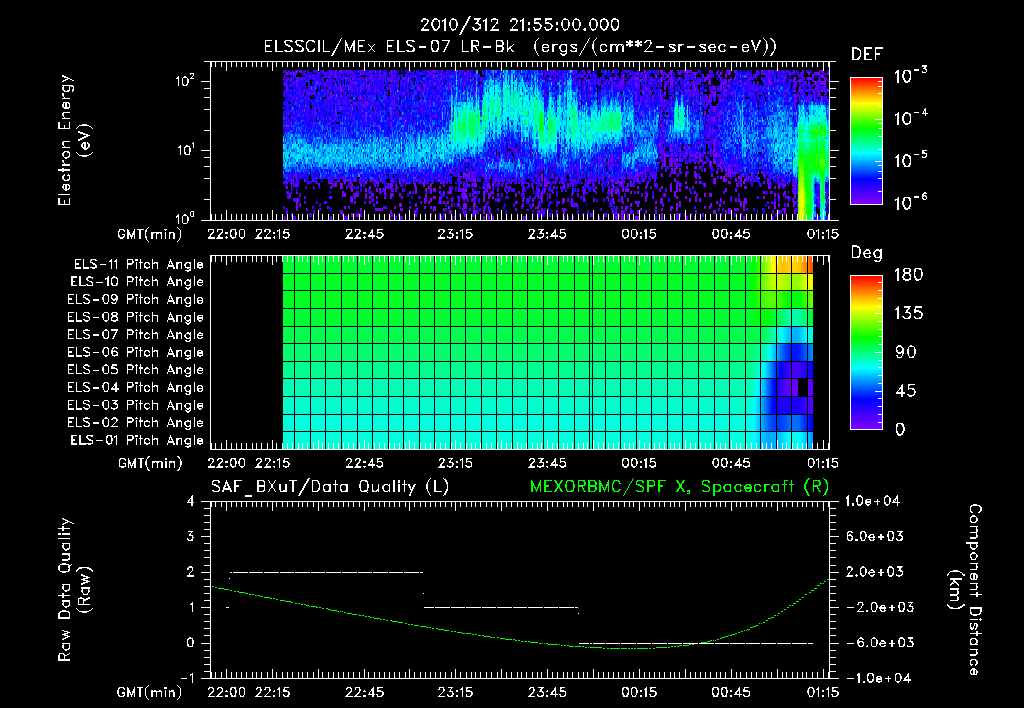1024x708 pixels.
Task: Select the DEF label above the color bar
Action: (x=867, y=54)
